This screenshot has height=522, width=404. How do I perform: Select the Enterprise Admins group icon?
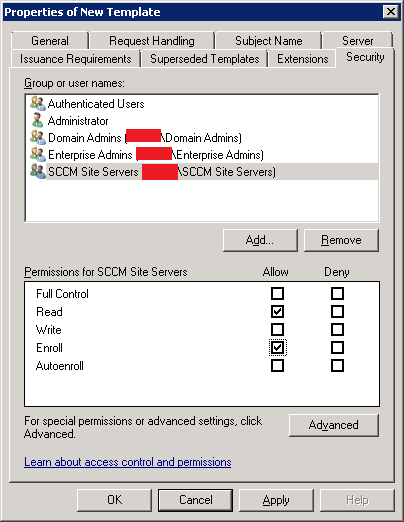(38, 154)
